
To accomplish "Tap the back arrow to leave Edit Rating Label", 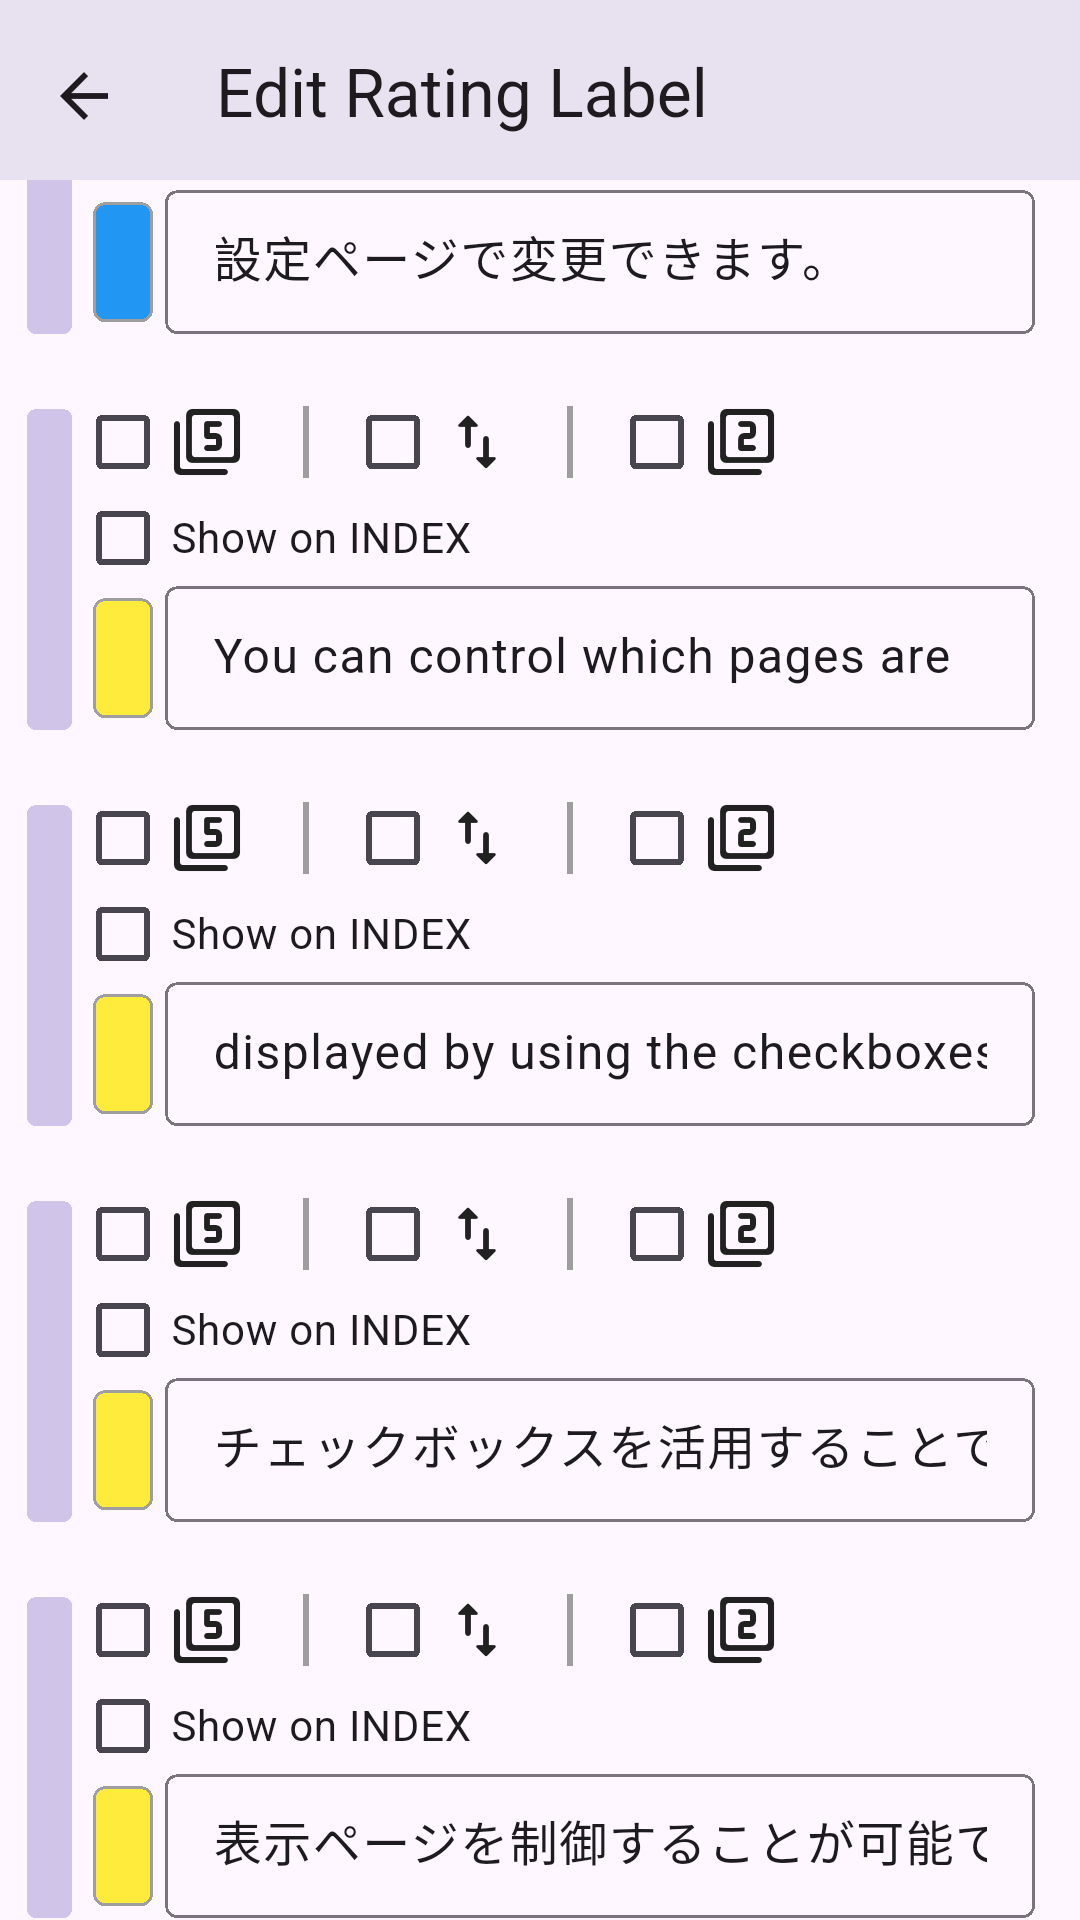I will (84, 95).
